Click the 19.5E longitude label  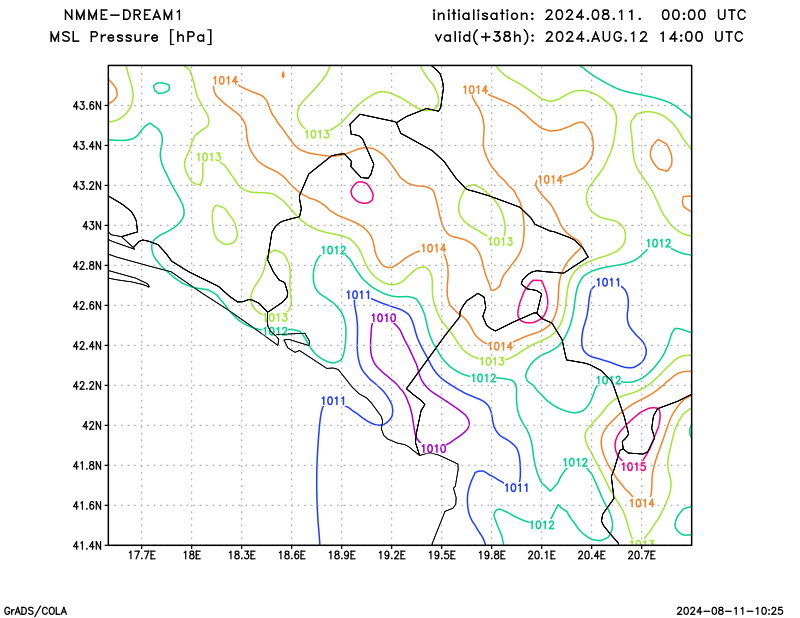tap(441, 556)
